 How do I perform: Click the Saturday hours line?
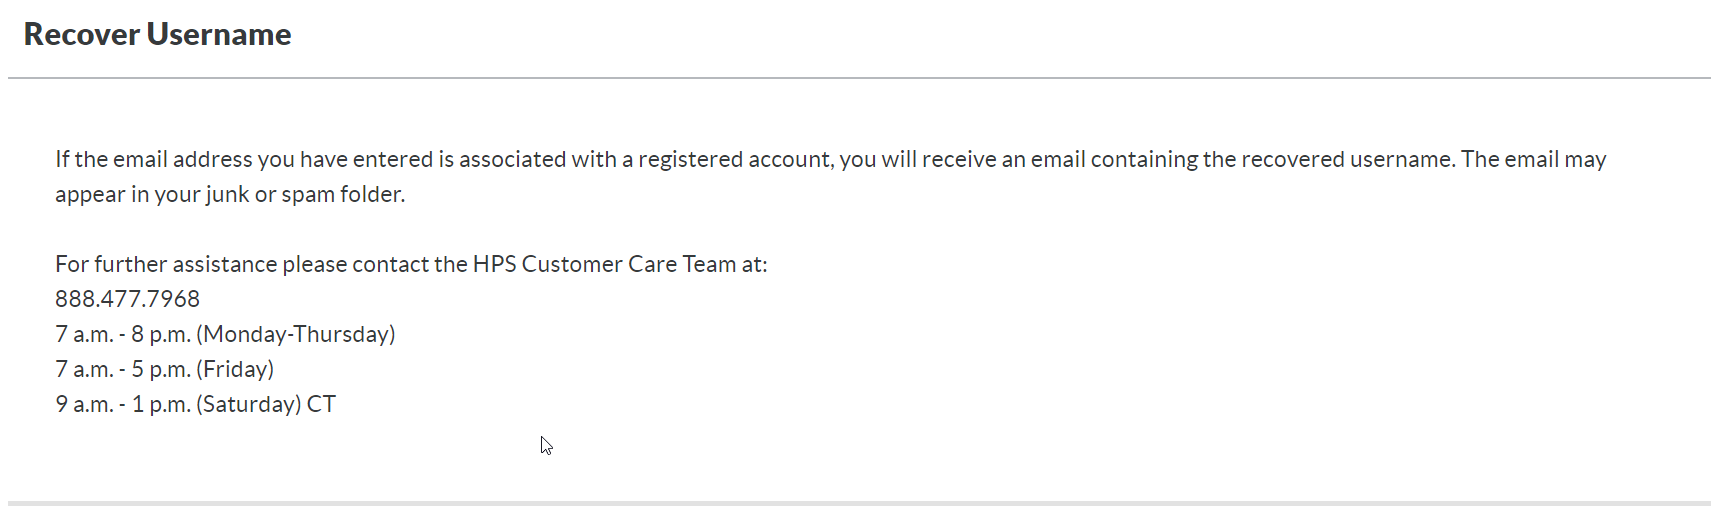[x=195, y=404]
